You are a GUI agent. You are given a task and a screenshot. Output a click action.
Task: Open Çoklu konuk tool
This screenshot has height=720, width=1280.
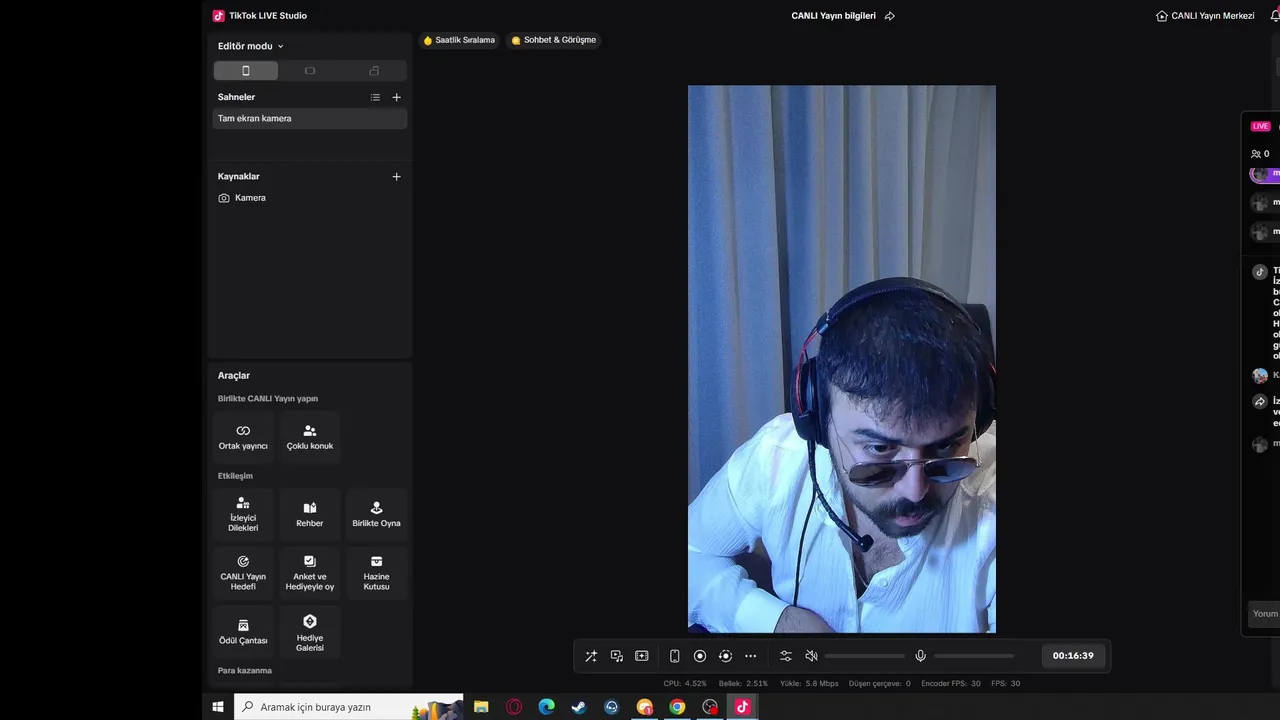310,437
